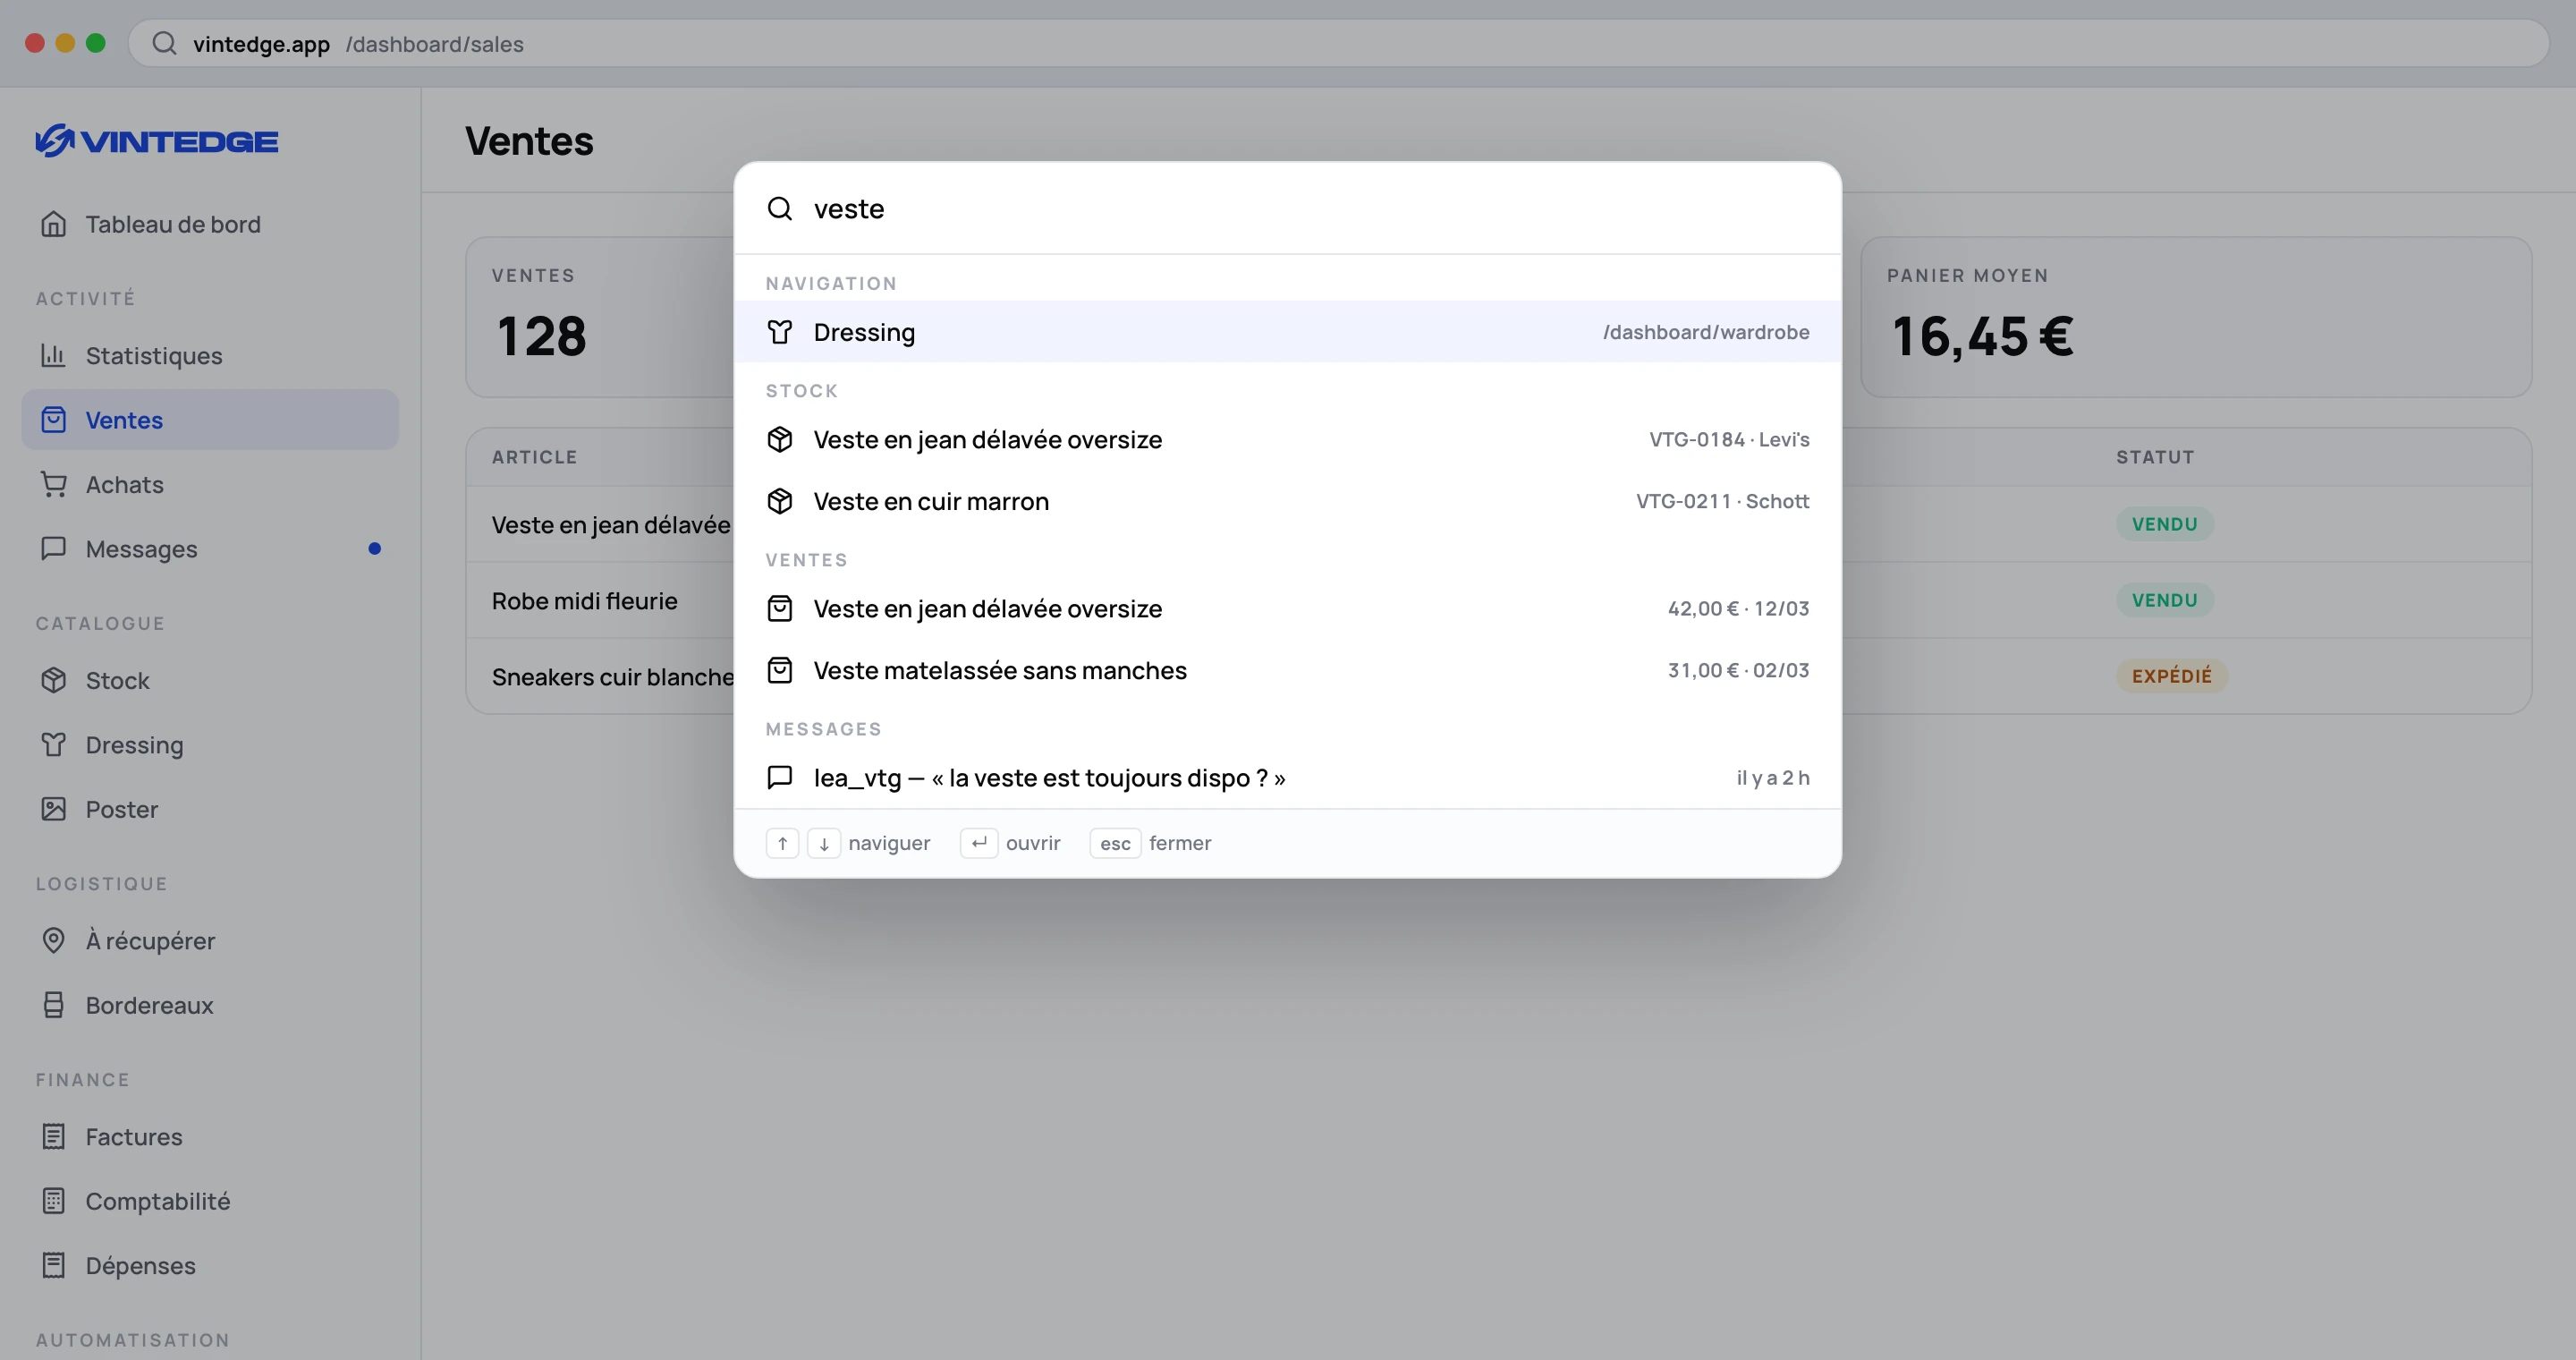Click chat icon beside lea_vtg message result
The image size is (2576, 1360).
(780, 777)
